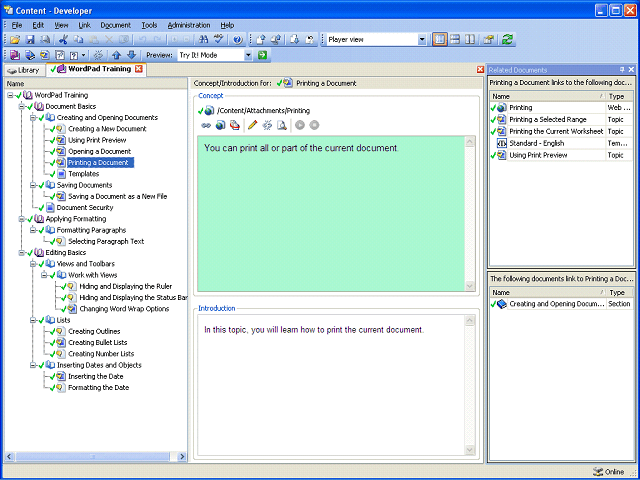
Task: Open the Edit menu
Action: tap(38, 25)
